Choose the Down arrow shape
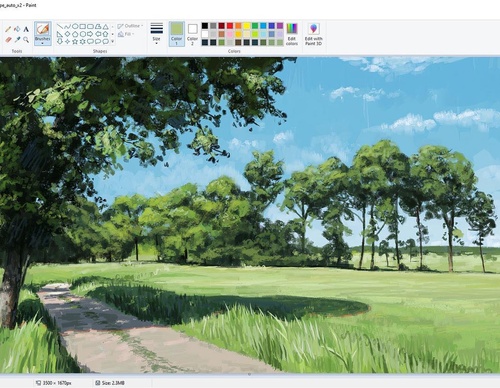 click(x=60, y=41)
